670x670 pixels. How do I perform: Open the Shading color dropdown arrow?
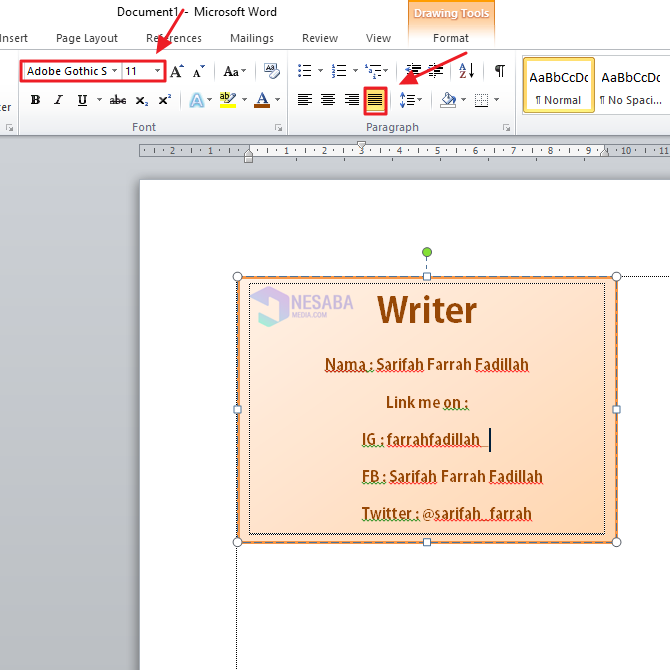point(464,100)
